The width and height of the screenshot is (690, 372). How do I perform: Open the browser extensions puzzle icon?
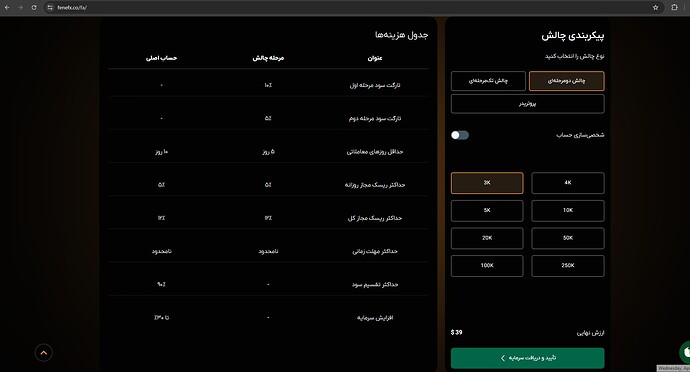[x=674, y=7]
